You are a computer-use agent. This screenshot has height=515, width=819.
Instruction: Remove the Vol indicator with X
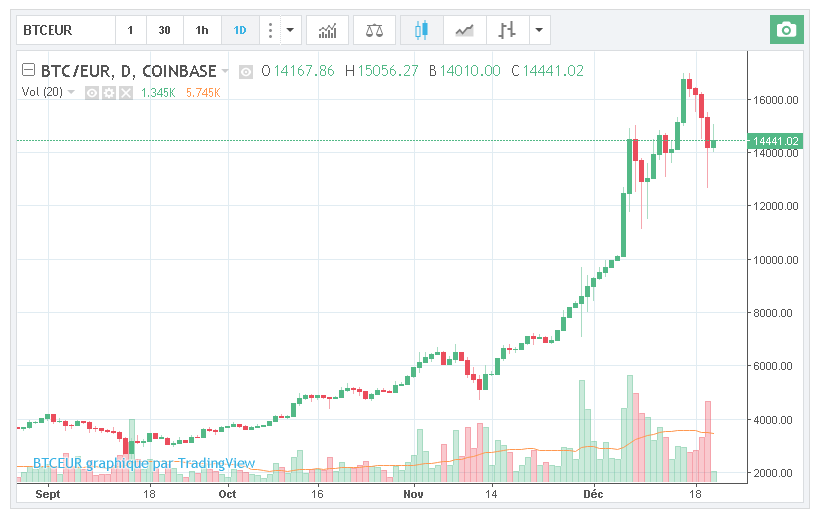click(125, 92)
